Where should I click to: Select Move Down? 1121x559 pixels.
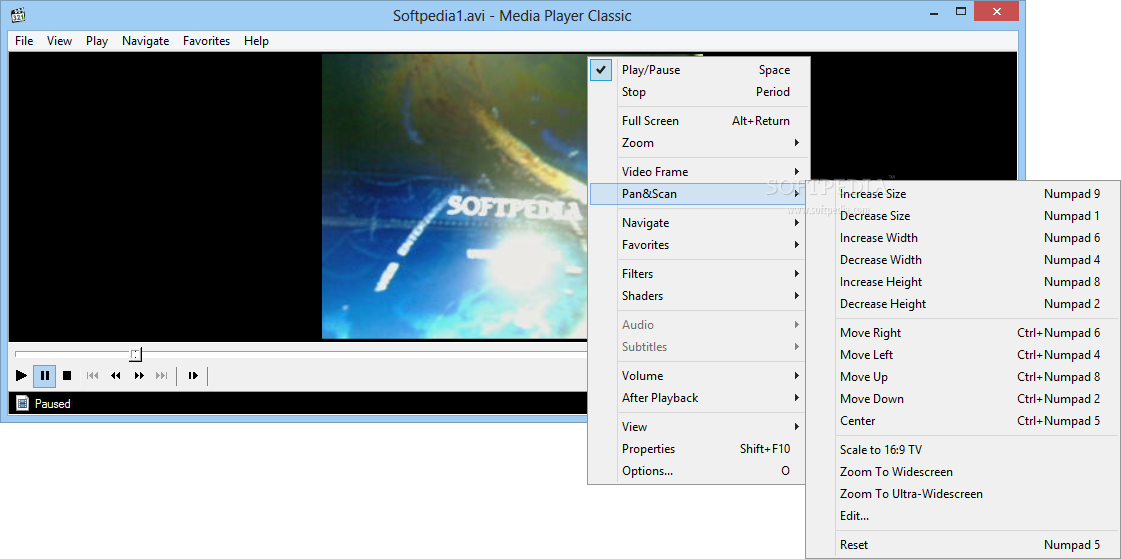[963, 399]
